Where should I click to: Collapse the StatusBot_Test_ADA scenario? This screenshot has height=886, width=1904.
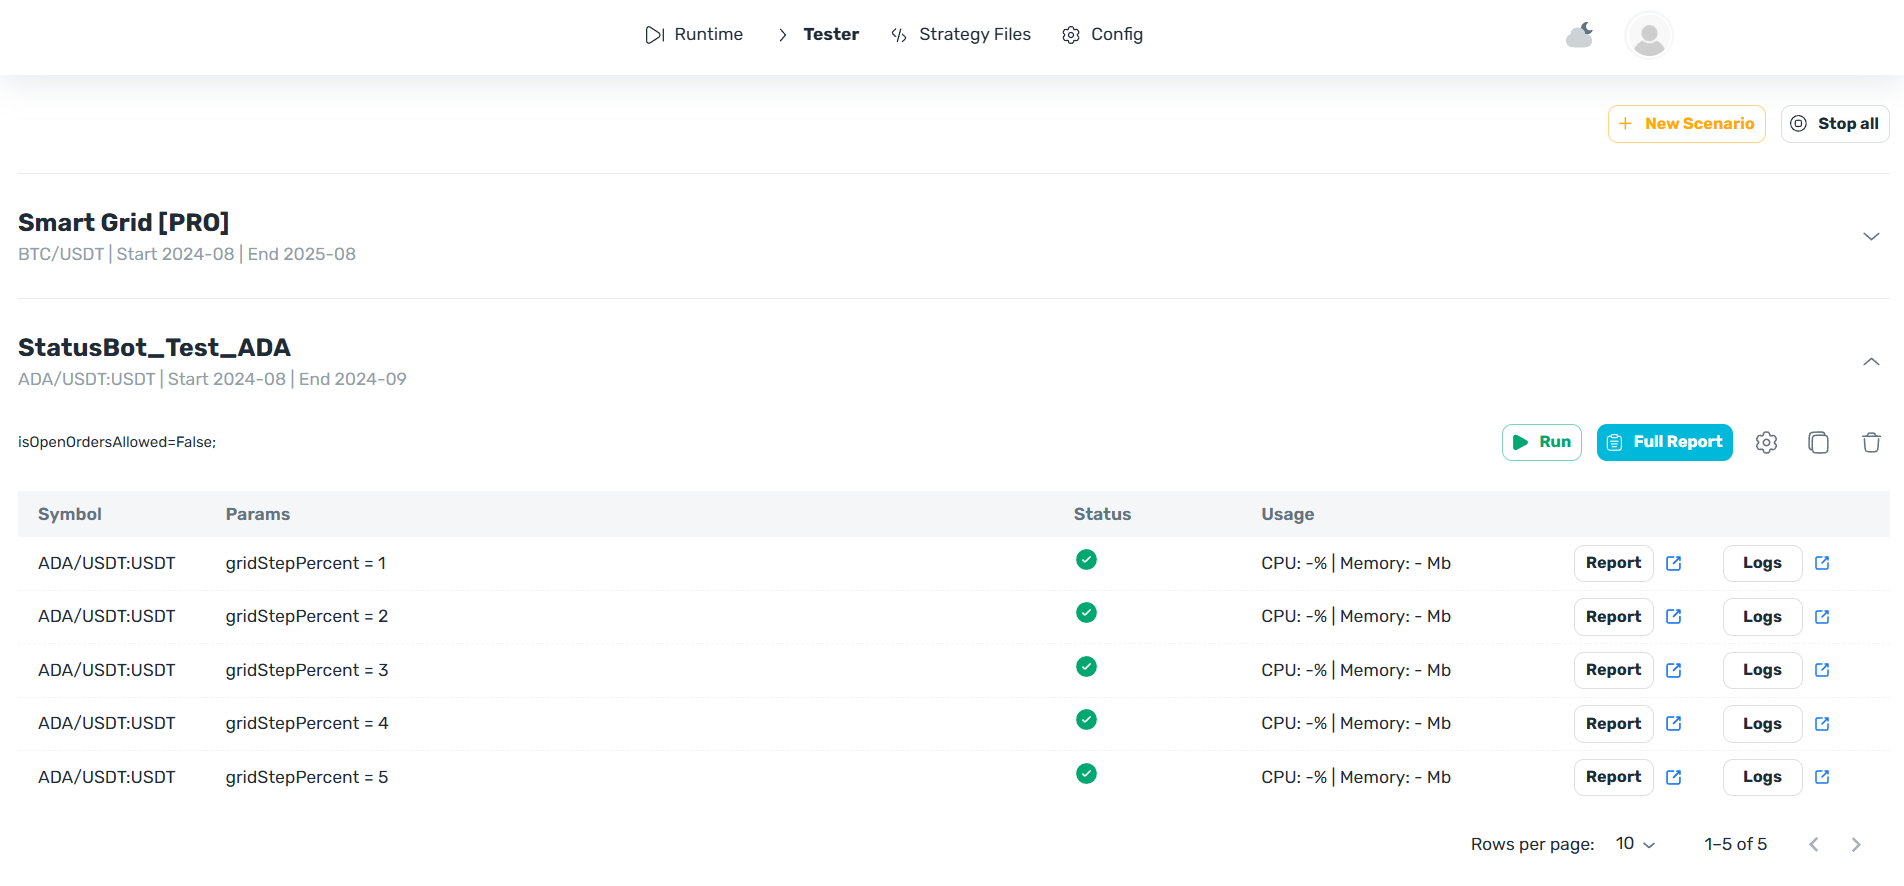click(1870, 362)
